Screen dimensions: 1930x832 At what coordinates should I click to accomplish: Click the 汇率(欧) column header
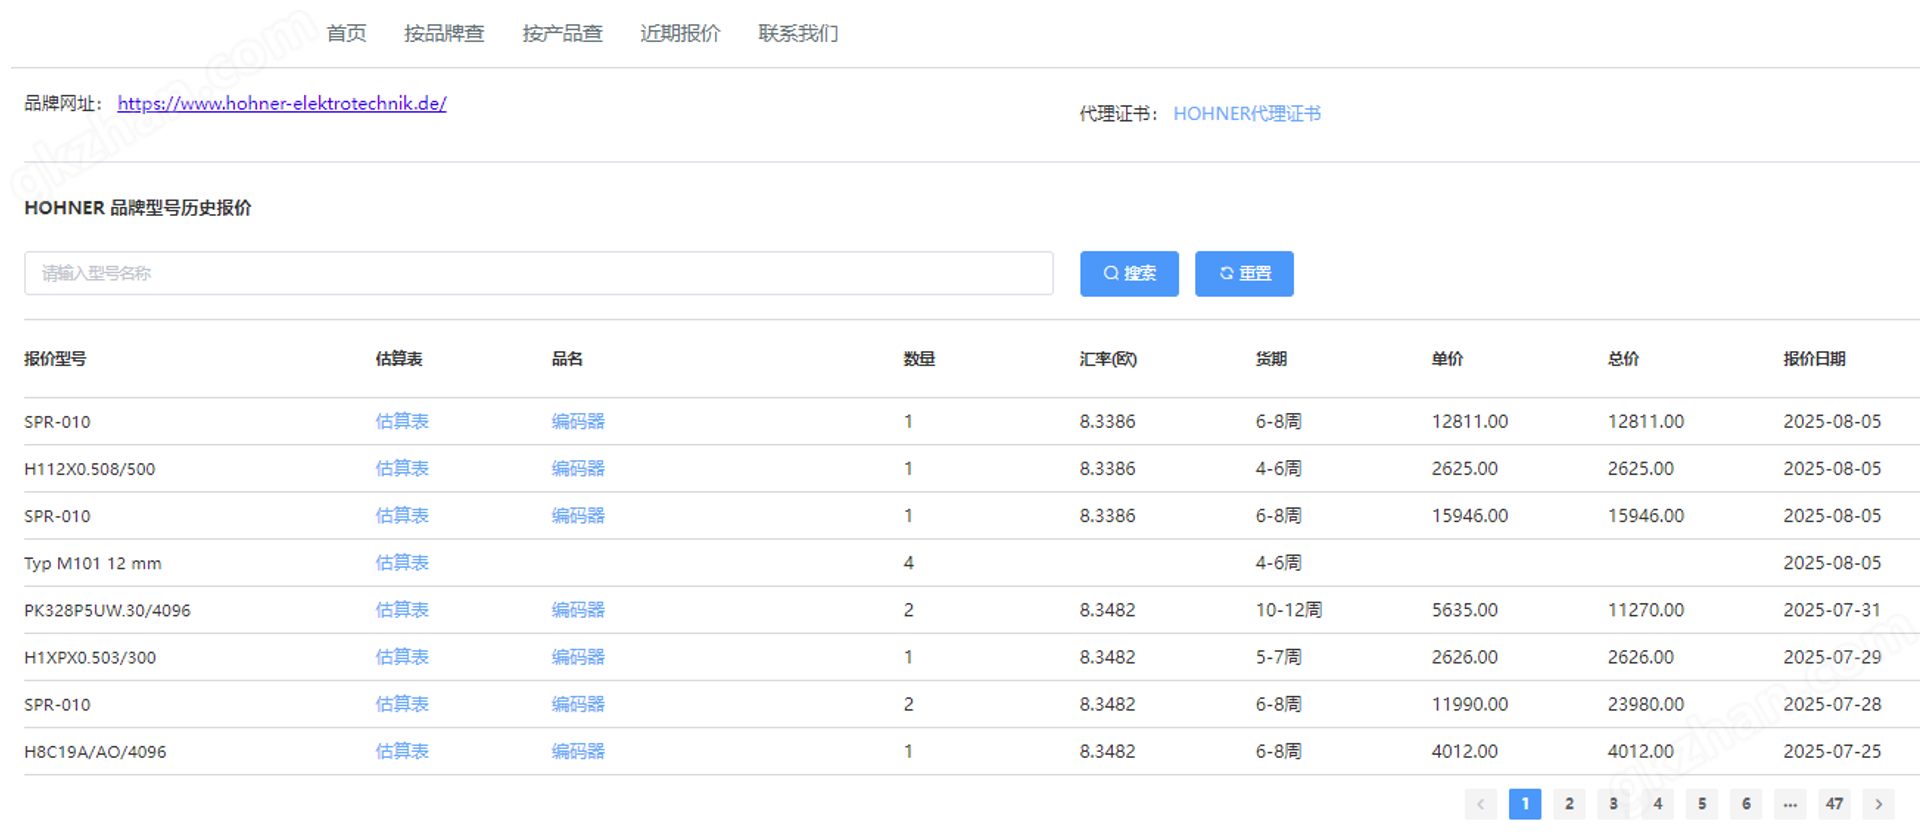[x=1108, y=358]
